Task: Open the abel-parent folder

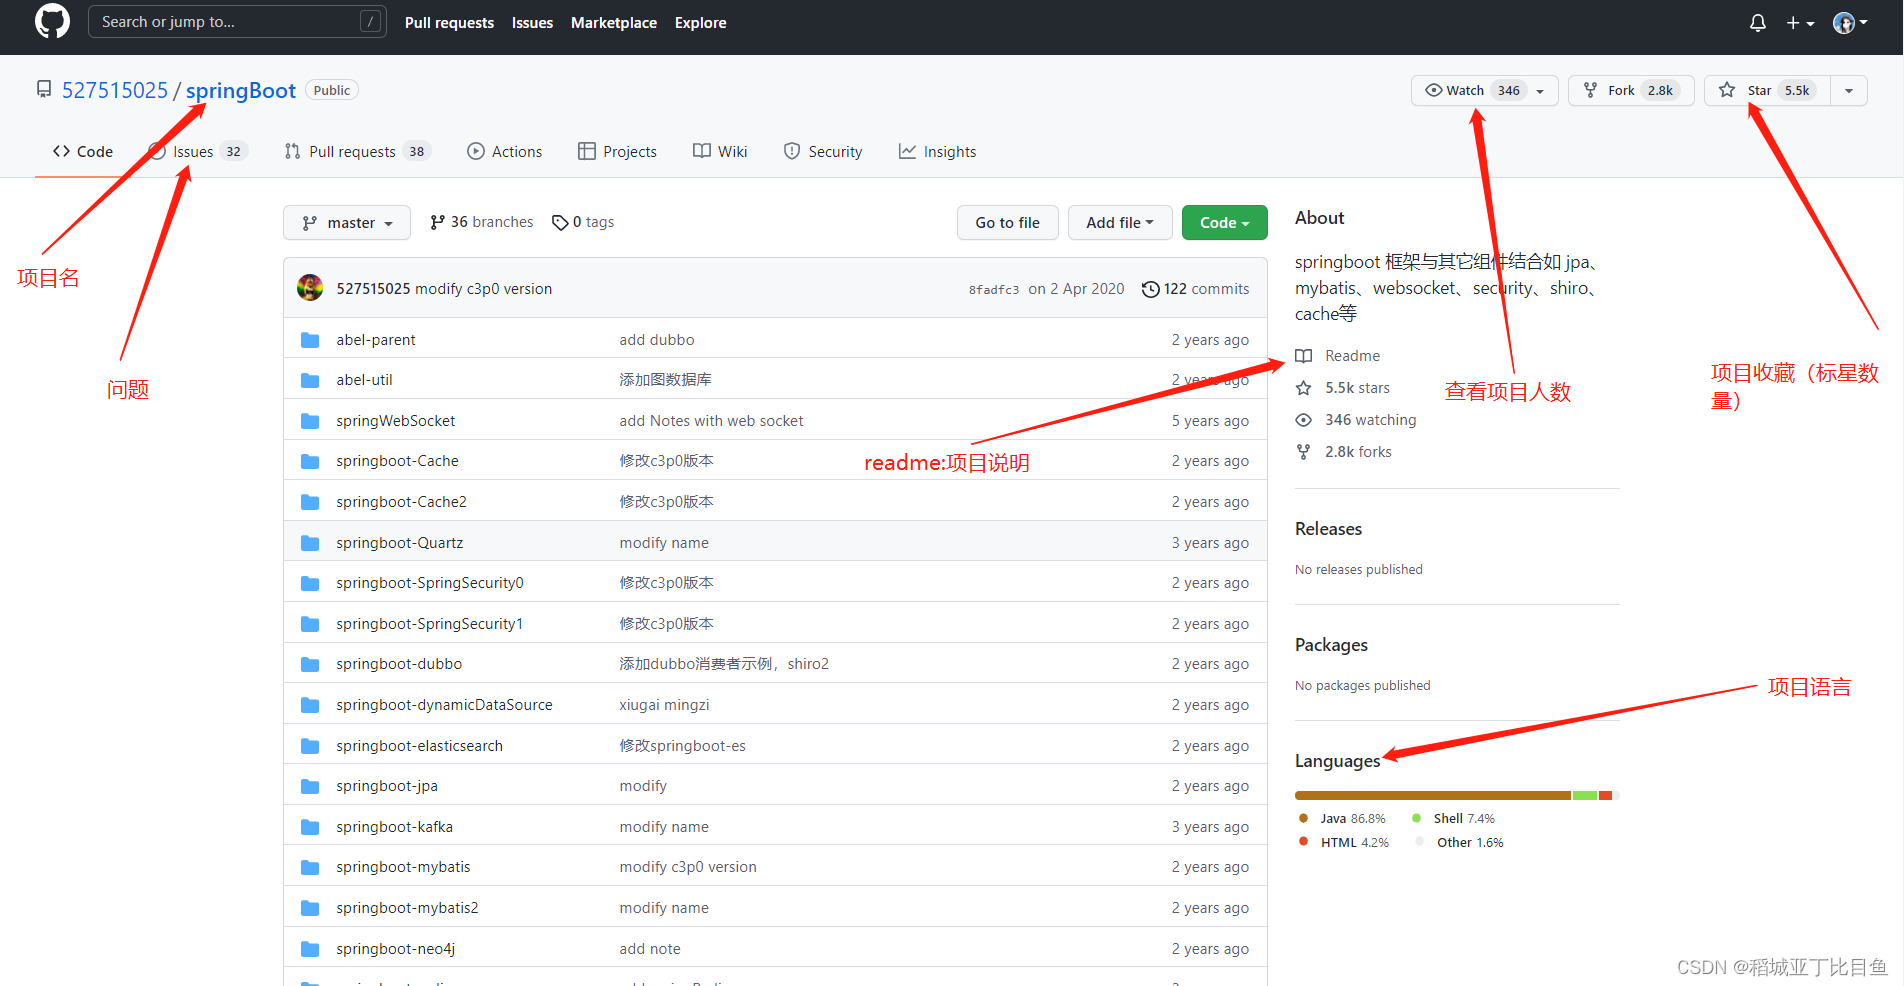Action: click(x=376, y=340)
